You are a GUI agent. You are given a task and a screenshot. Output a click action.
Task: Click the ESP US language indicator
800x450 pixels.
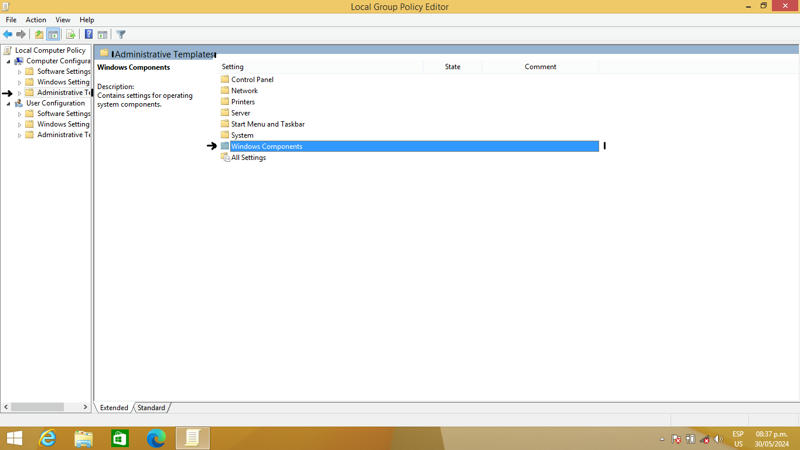click(738, 439)
